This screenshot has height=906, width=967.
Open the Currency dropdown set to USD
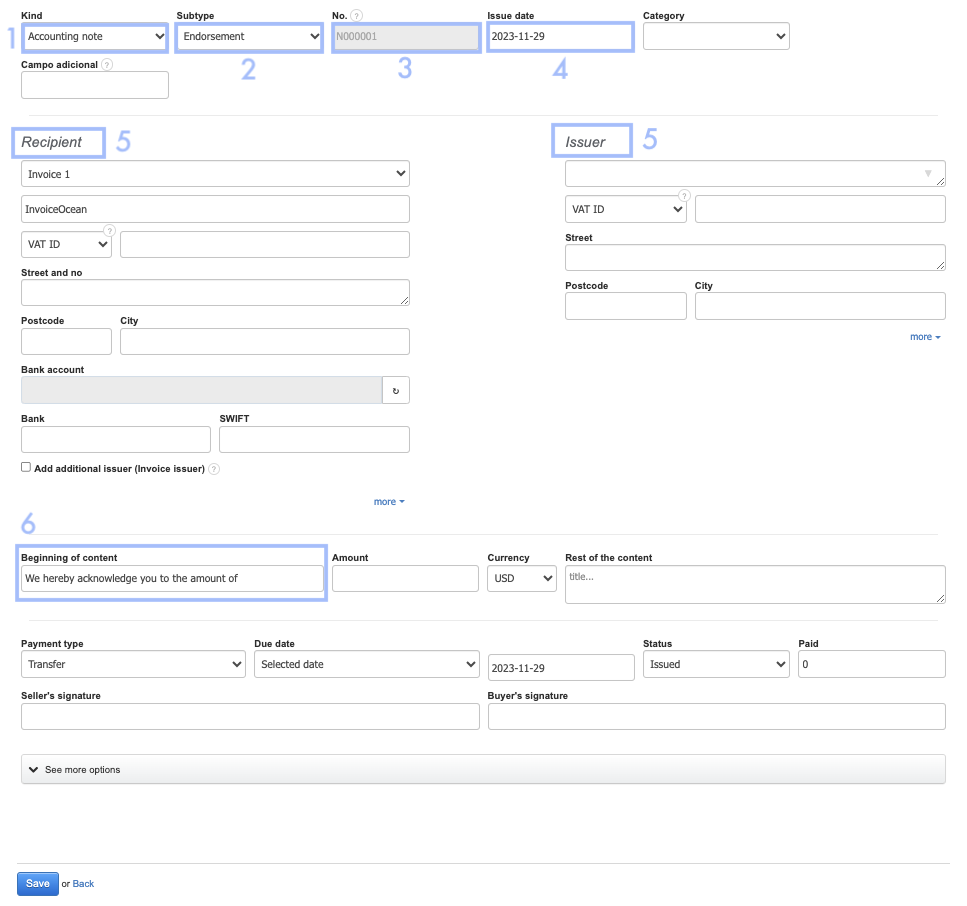pos(521,578)
